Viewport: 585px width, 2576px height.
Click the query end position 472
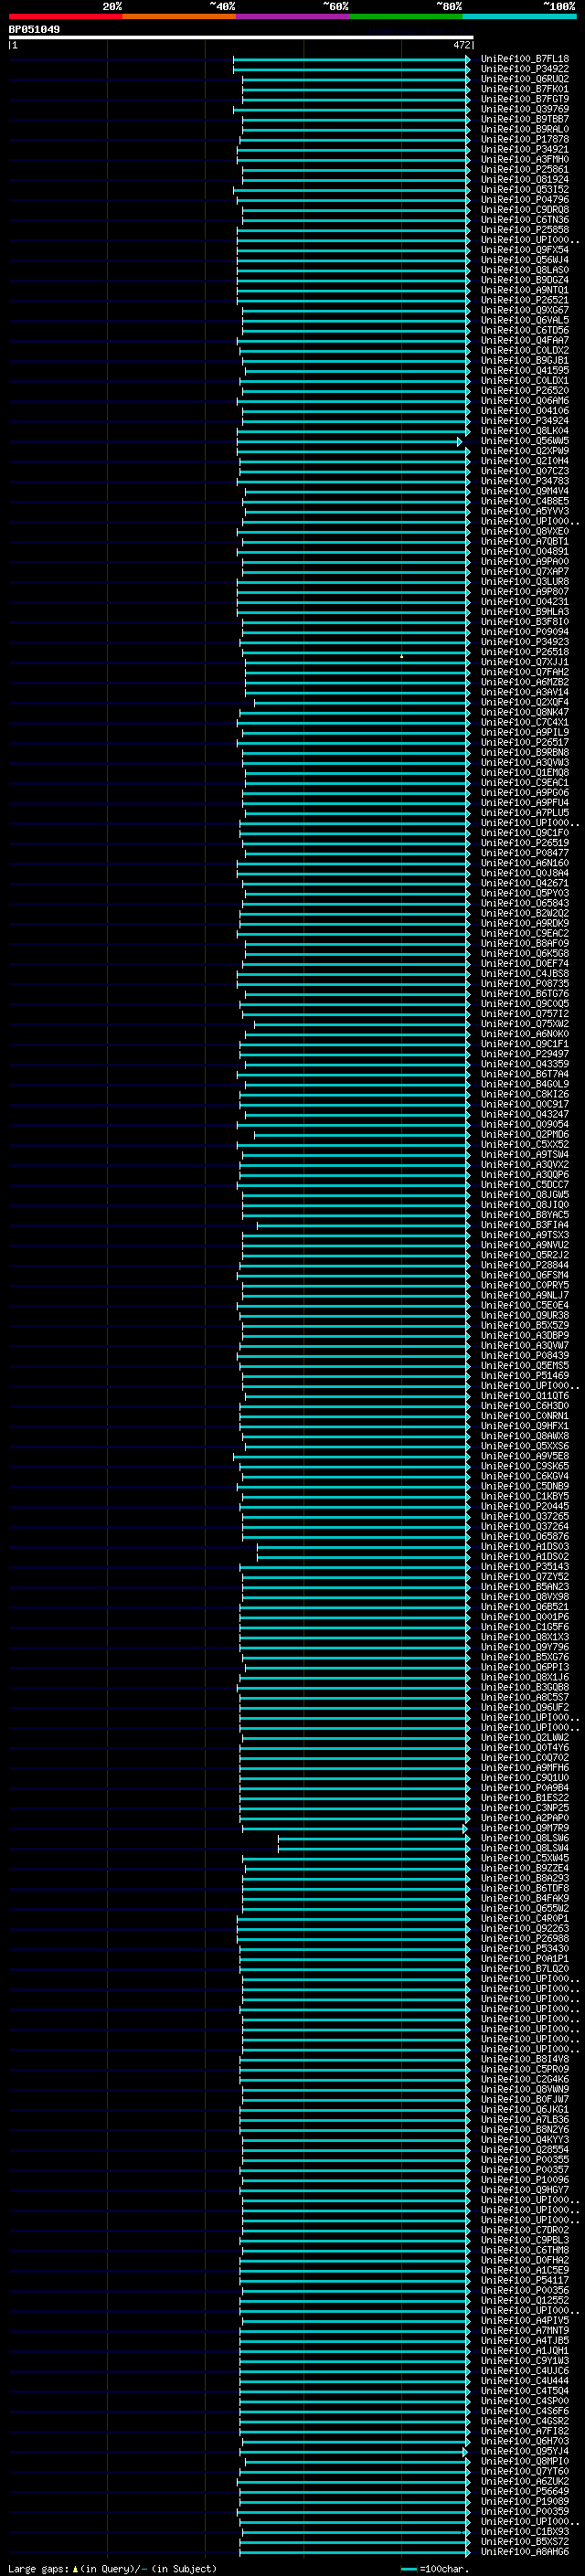click(461, 45)
